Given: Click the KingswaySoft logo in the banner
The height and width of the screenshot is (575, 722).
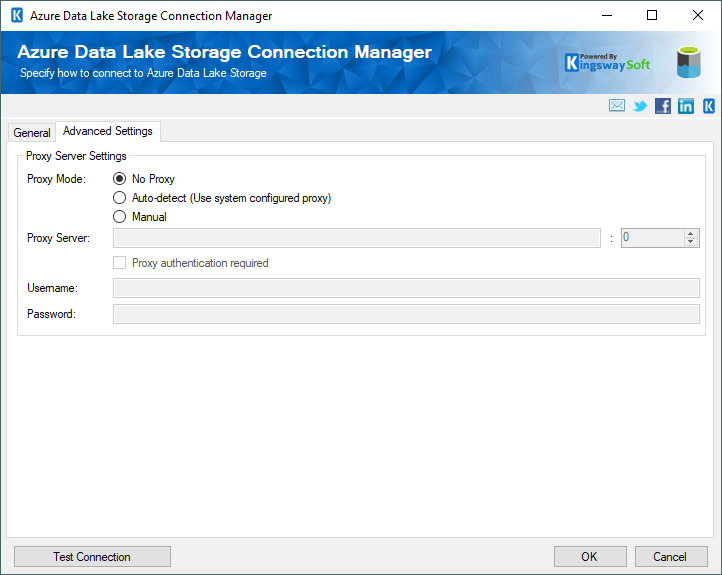Looking at the screenshot, I should (607, 63).
